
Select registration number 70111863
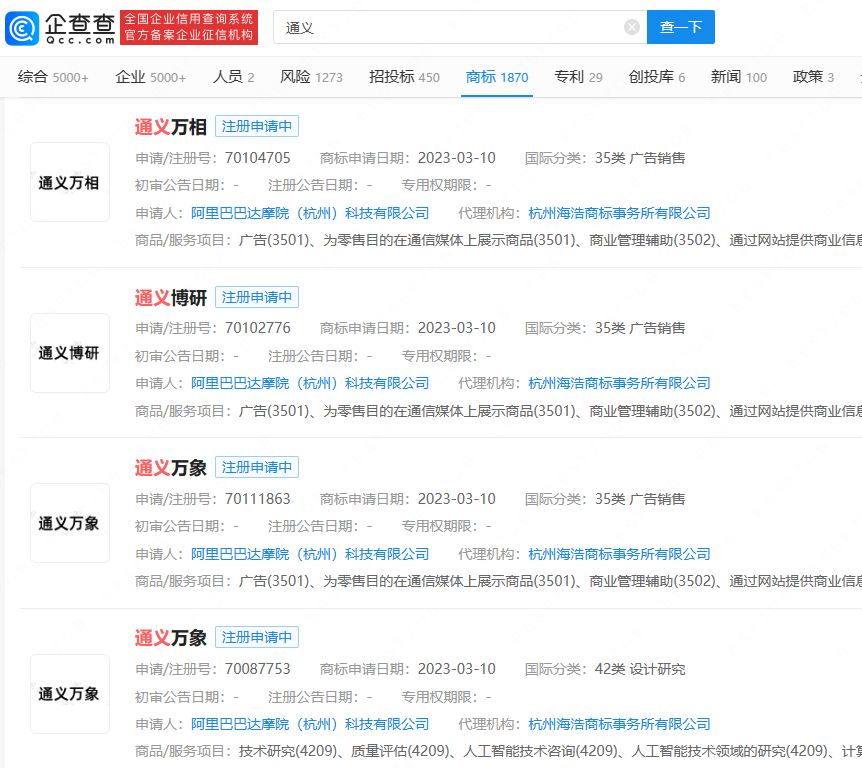(x=257, y=499)
